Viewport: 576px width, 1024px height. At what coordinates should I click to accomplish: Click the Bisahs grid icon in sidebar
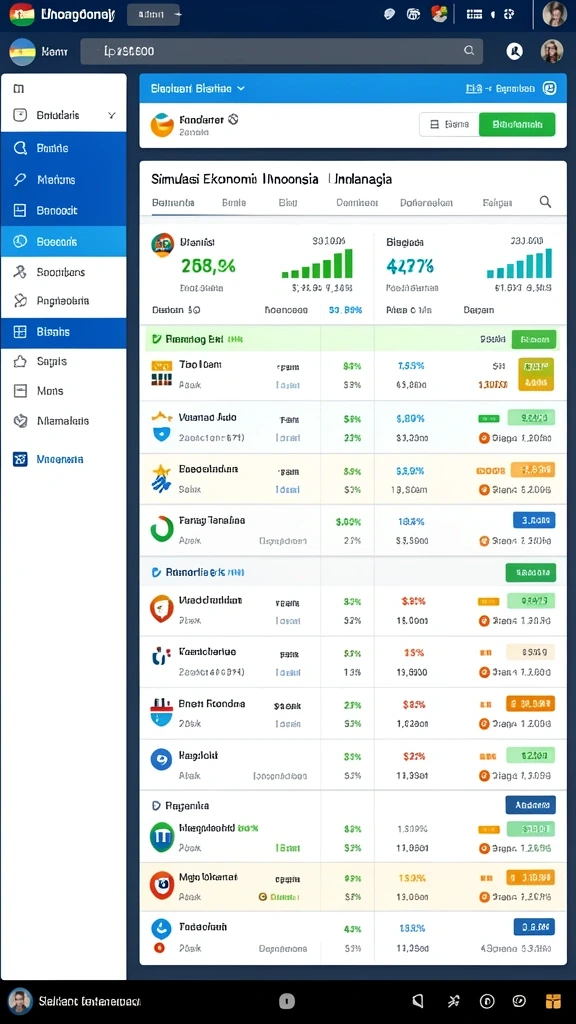[20, 332]
